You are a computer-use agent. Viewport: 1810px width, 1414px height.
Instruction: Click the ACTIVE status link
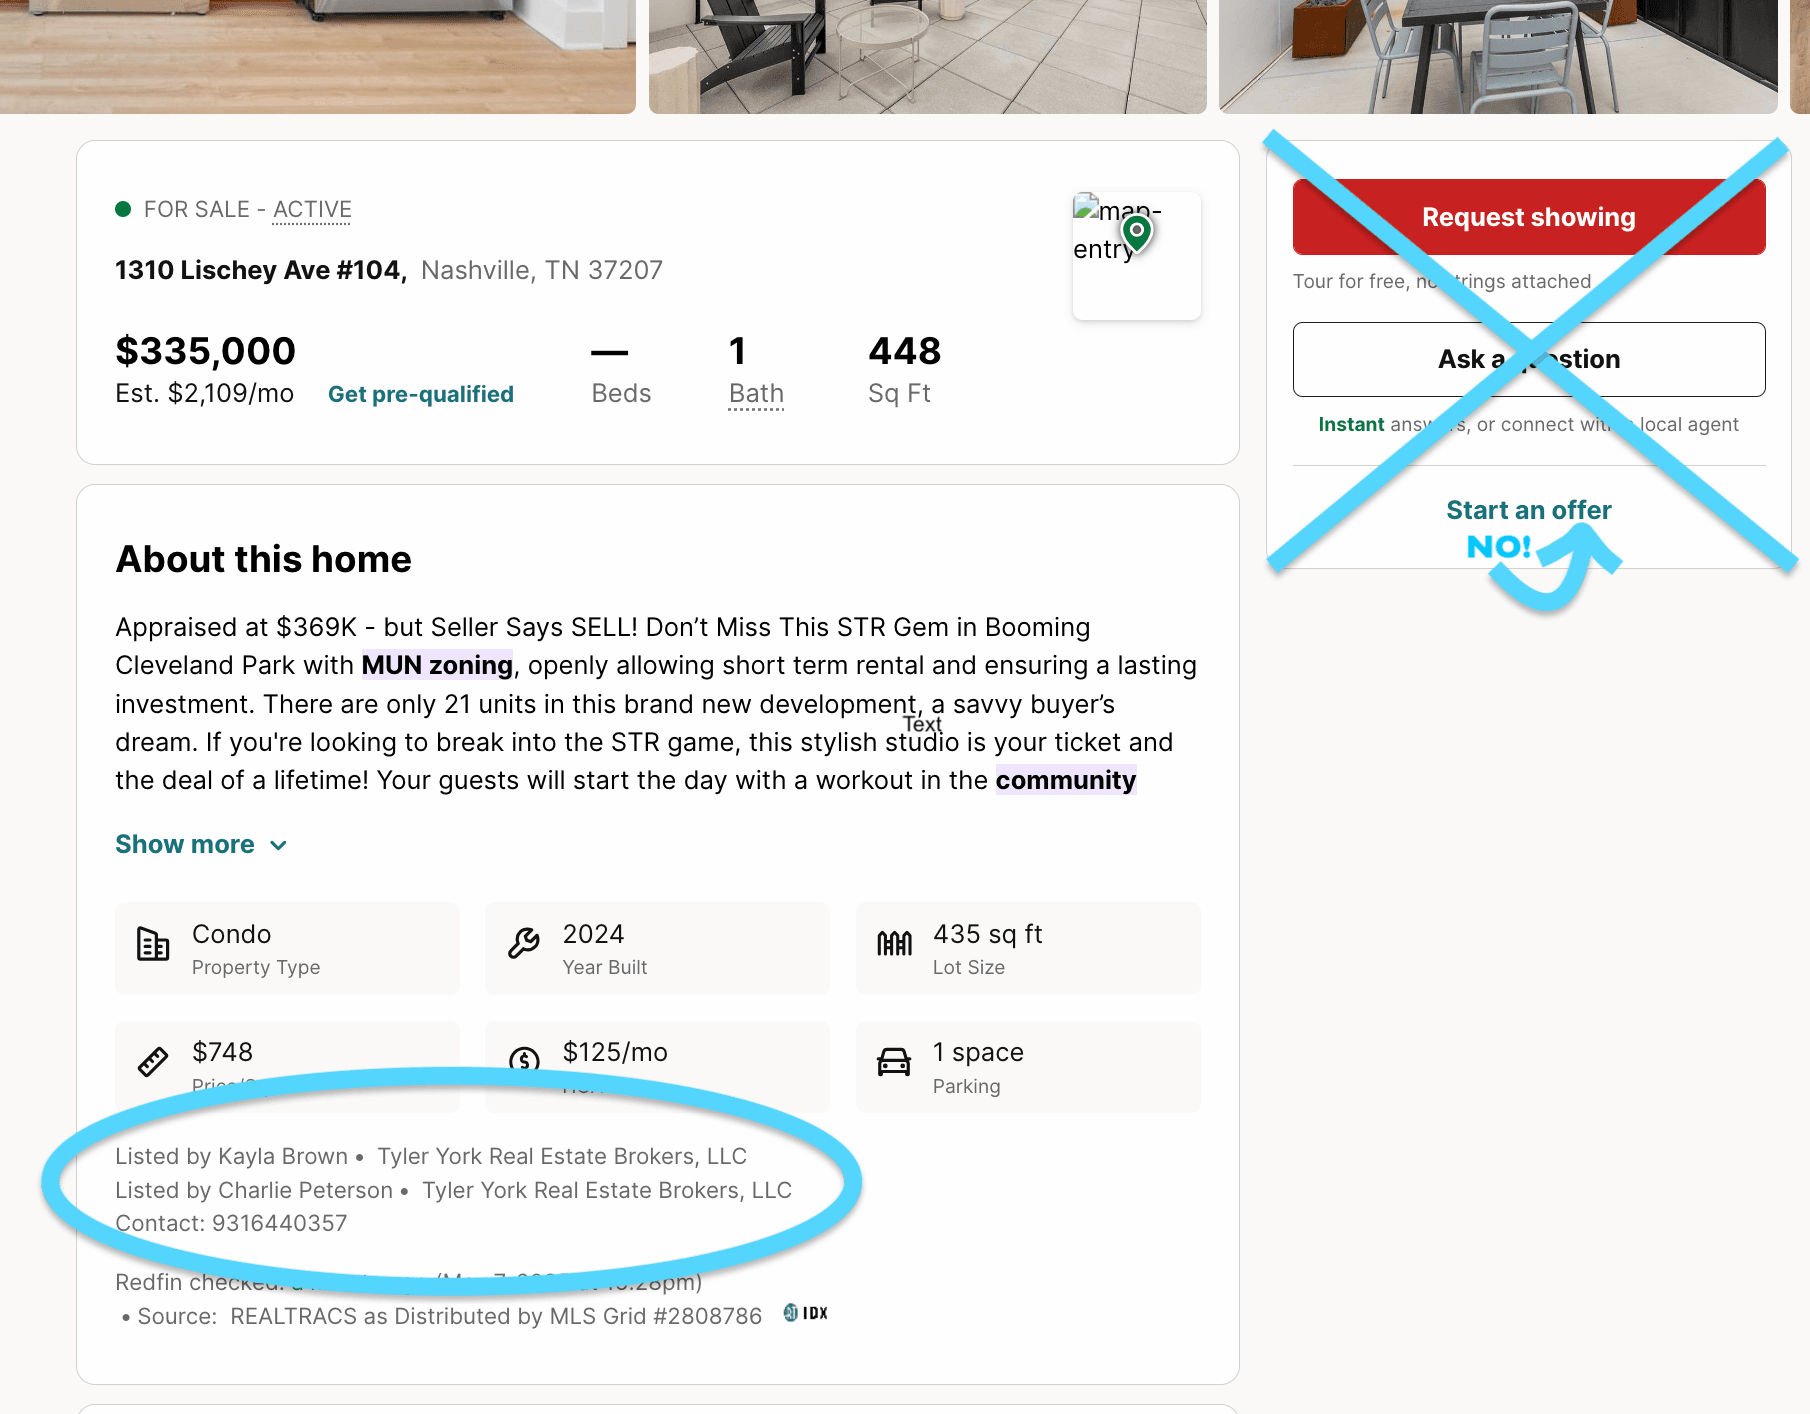coord(312,210)
